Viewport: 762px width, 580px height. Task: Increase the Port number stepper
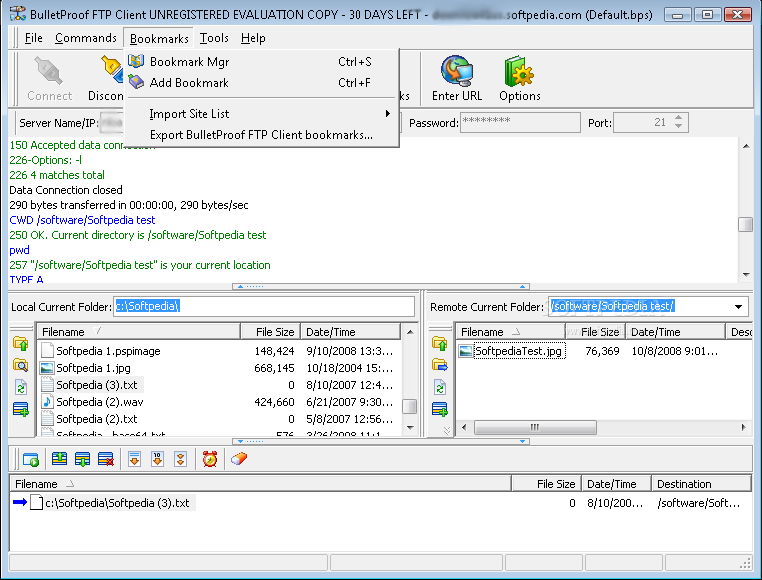(678, 118)
